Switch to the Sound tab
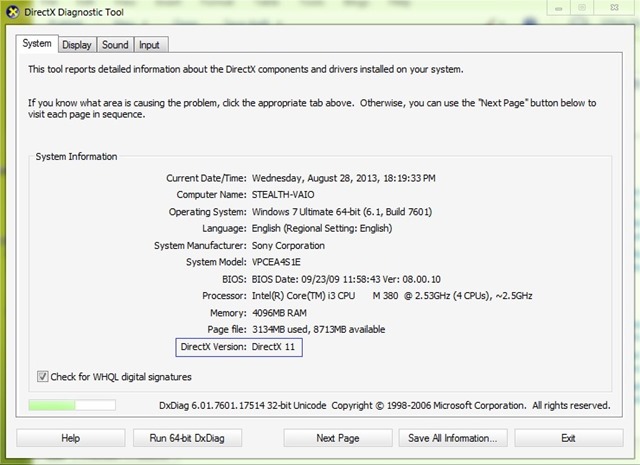640x465 pixels. click(115, 45)
